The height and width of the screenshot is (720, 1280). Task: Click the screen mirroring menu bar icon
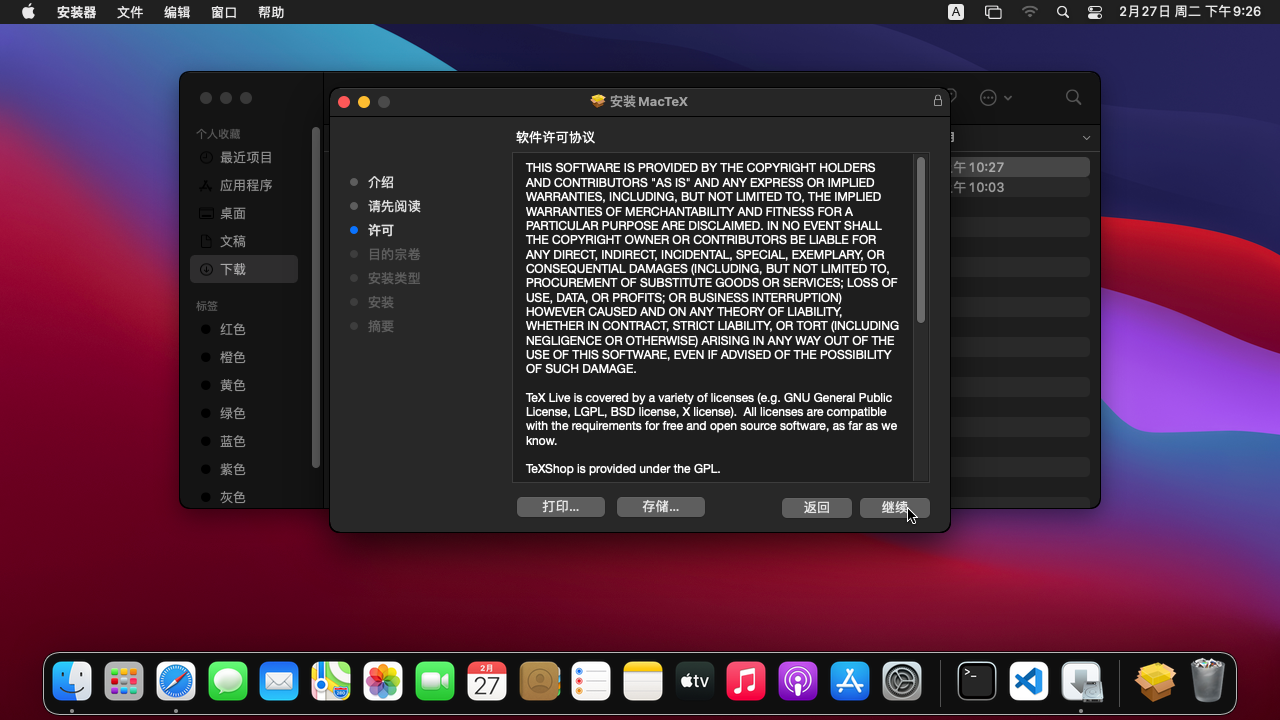(x=993, y=12)
